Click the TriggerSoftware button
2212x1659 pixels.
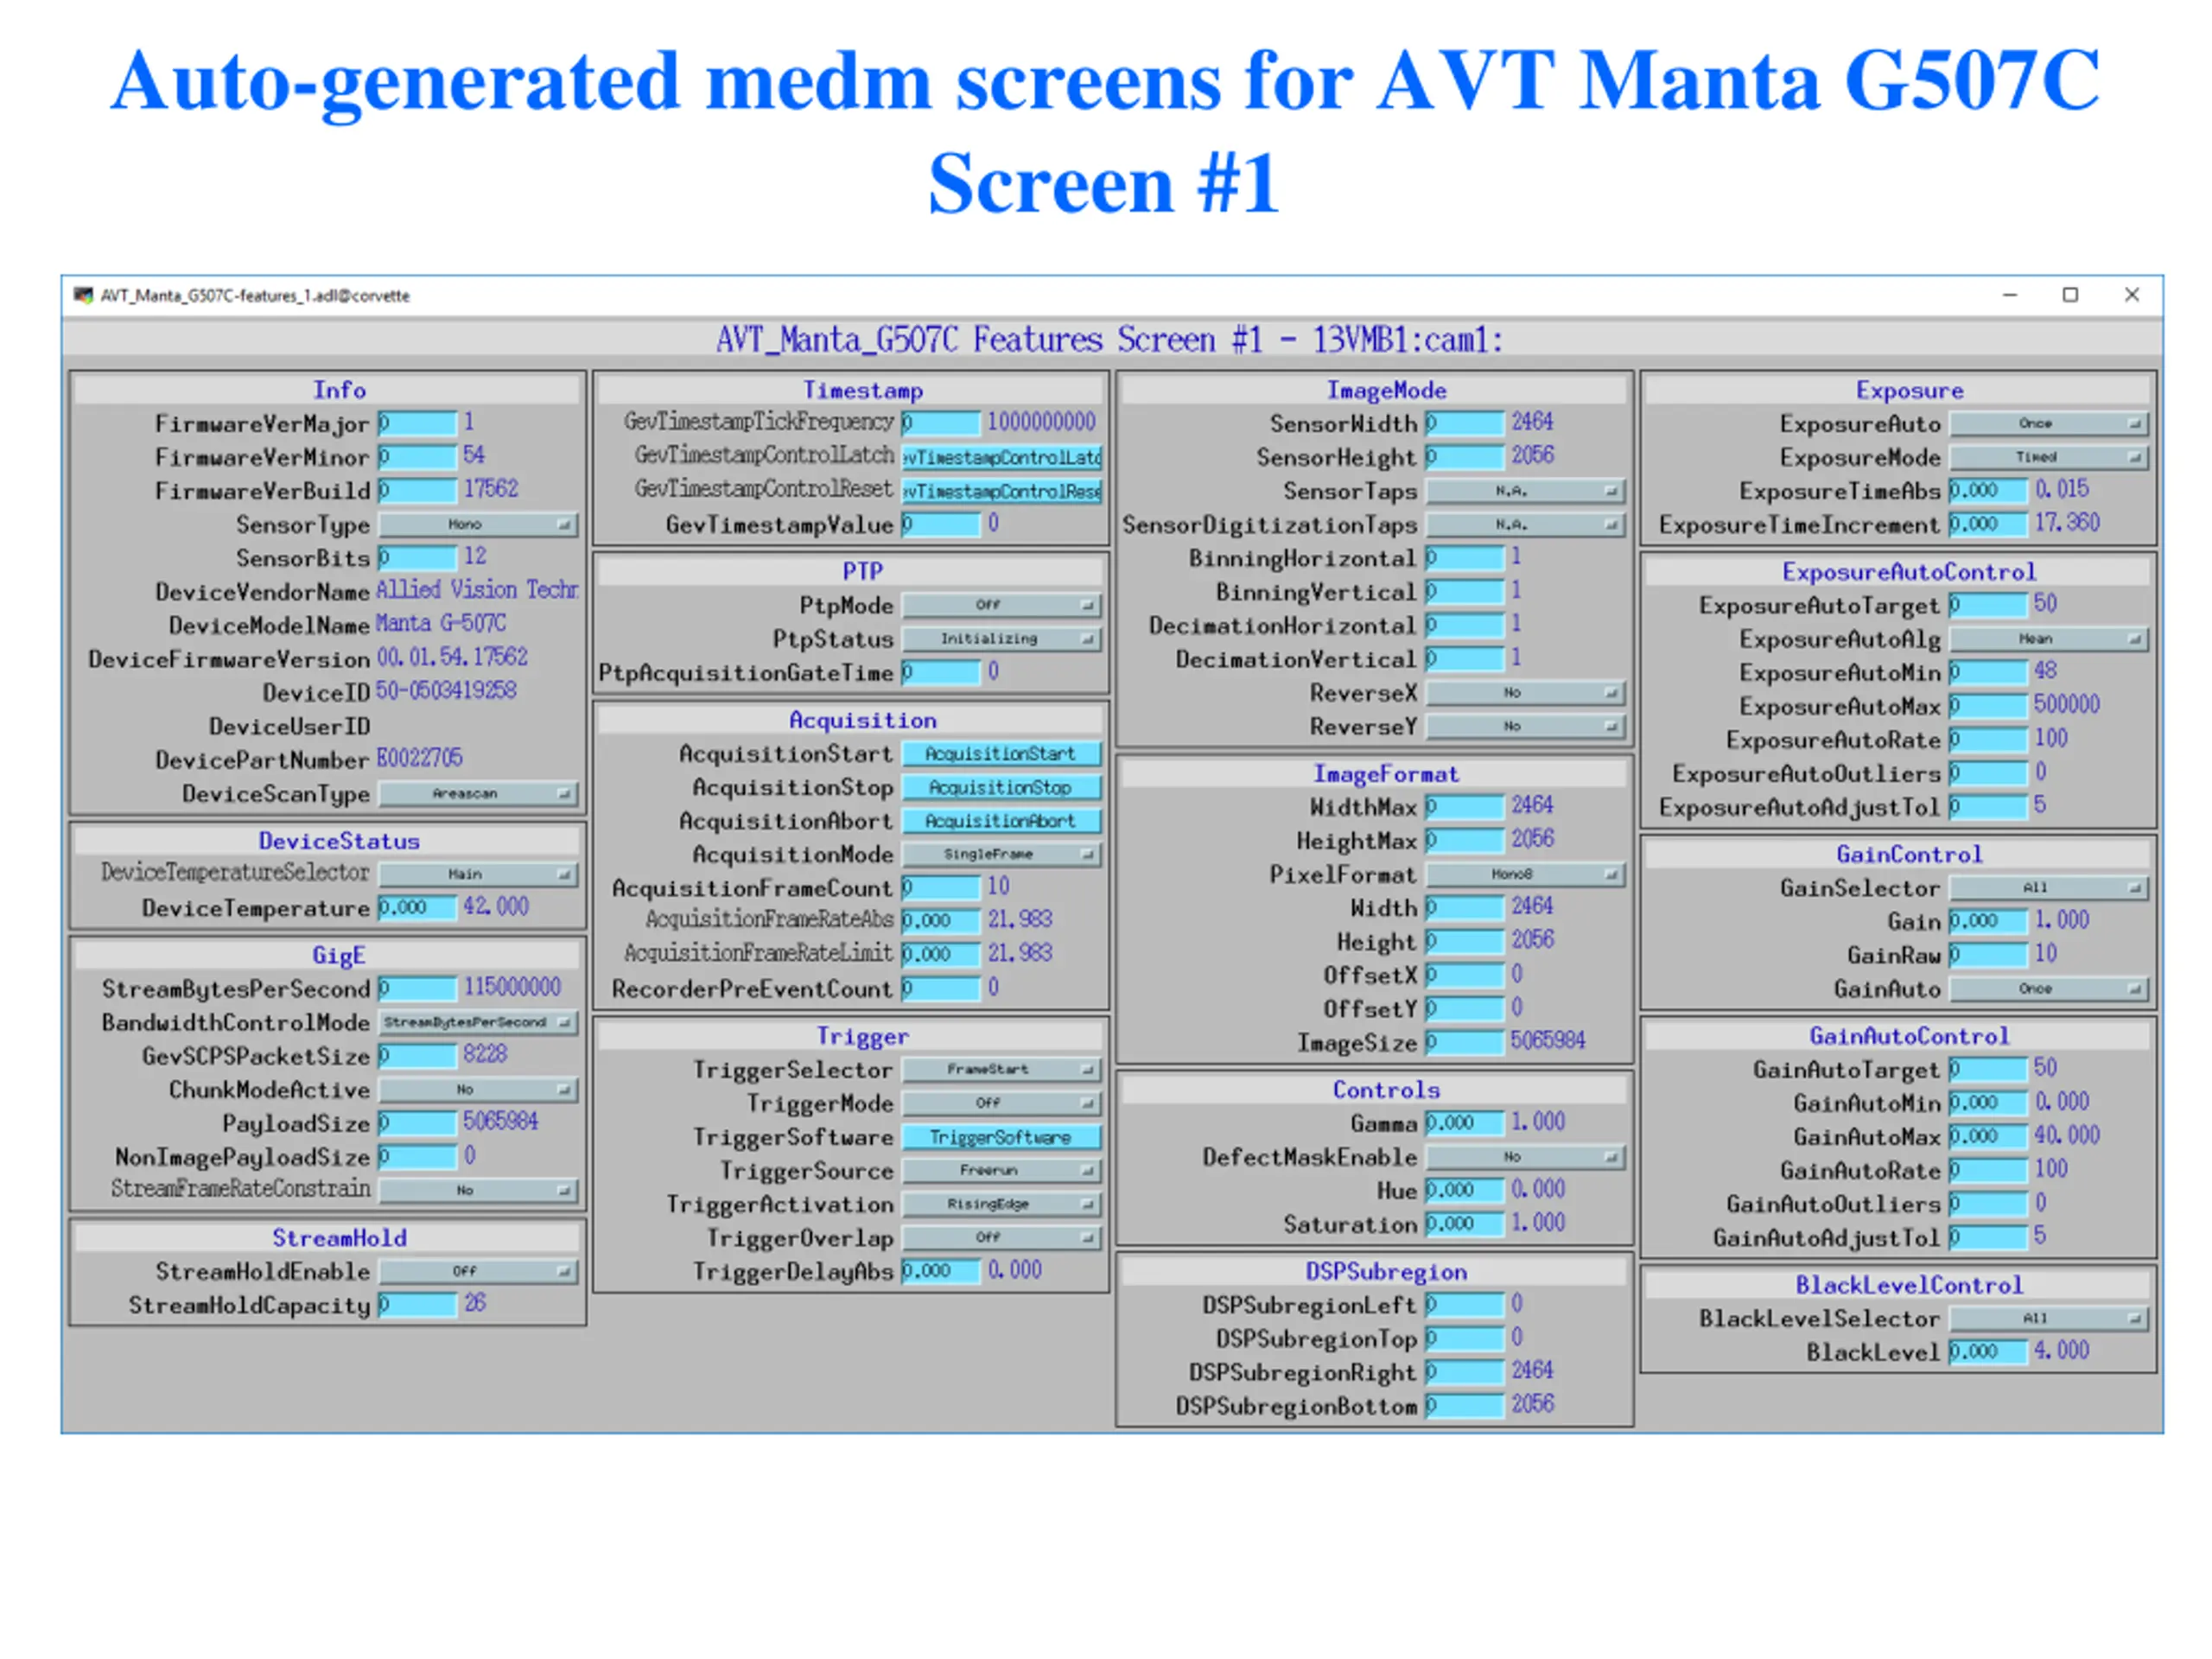(x=1001, y=1138)
